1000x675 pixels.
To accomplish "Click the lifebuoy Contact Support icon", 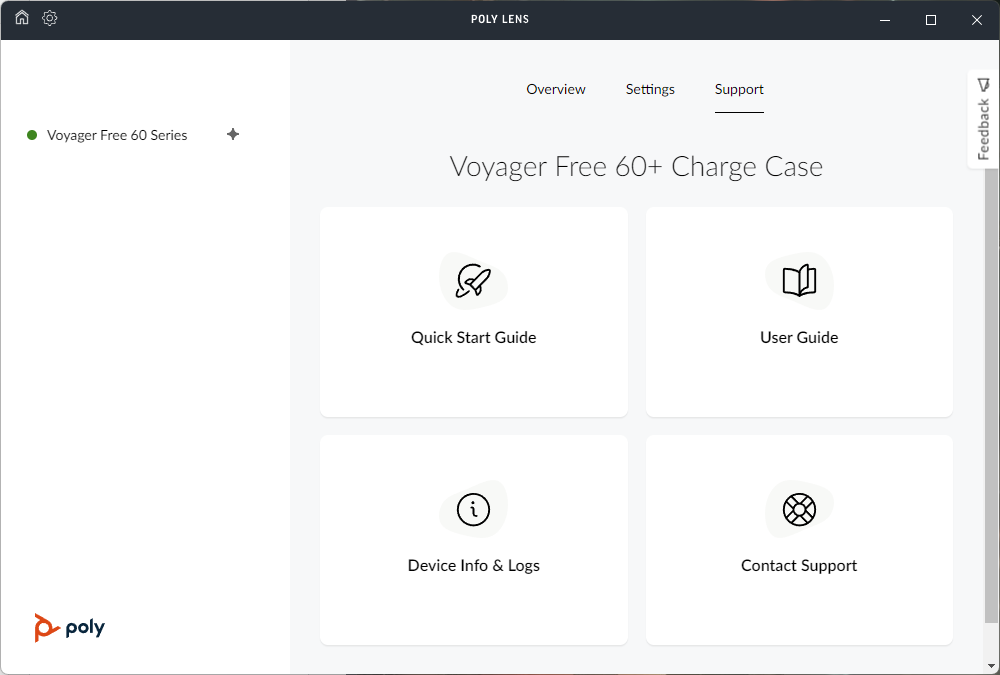I will [799, 509].
